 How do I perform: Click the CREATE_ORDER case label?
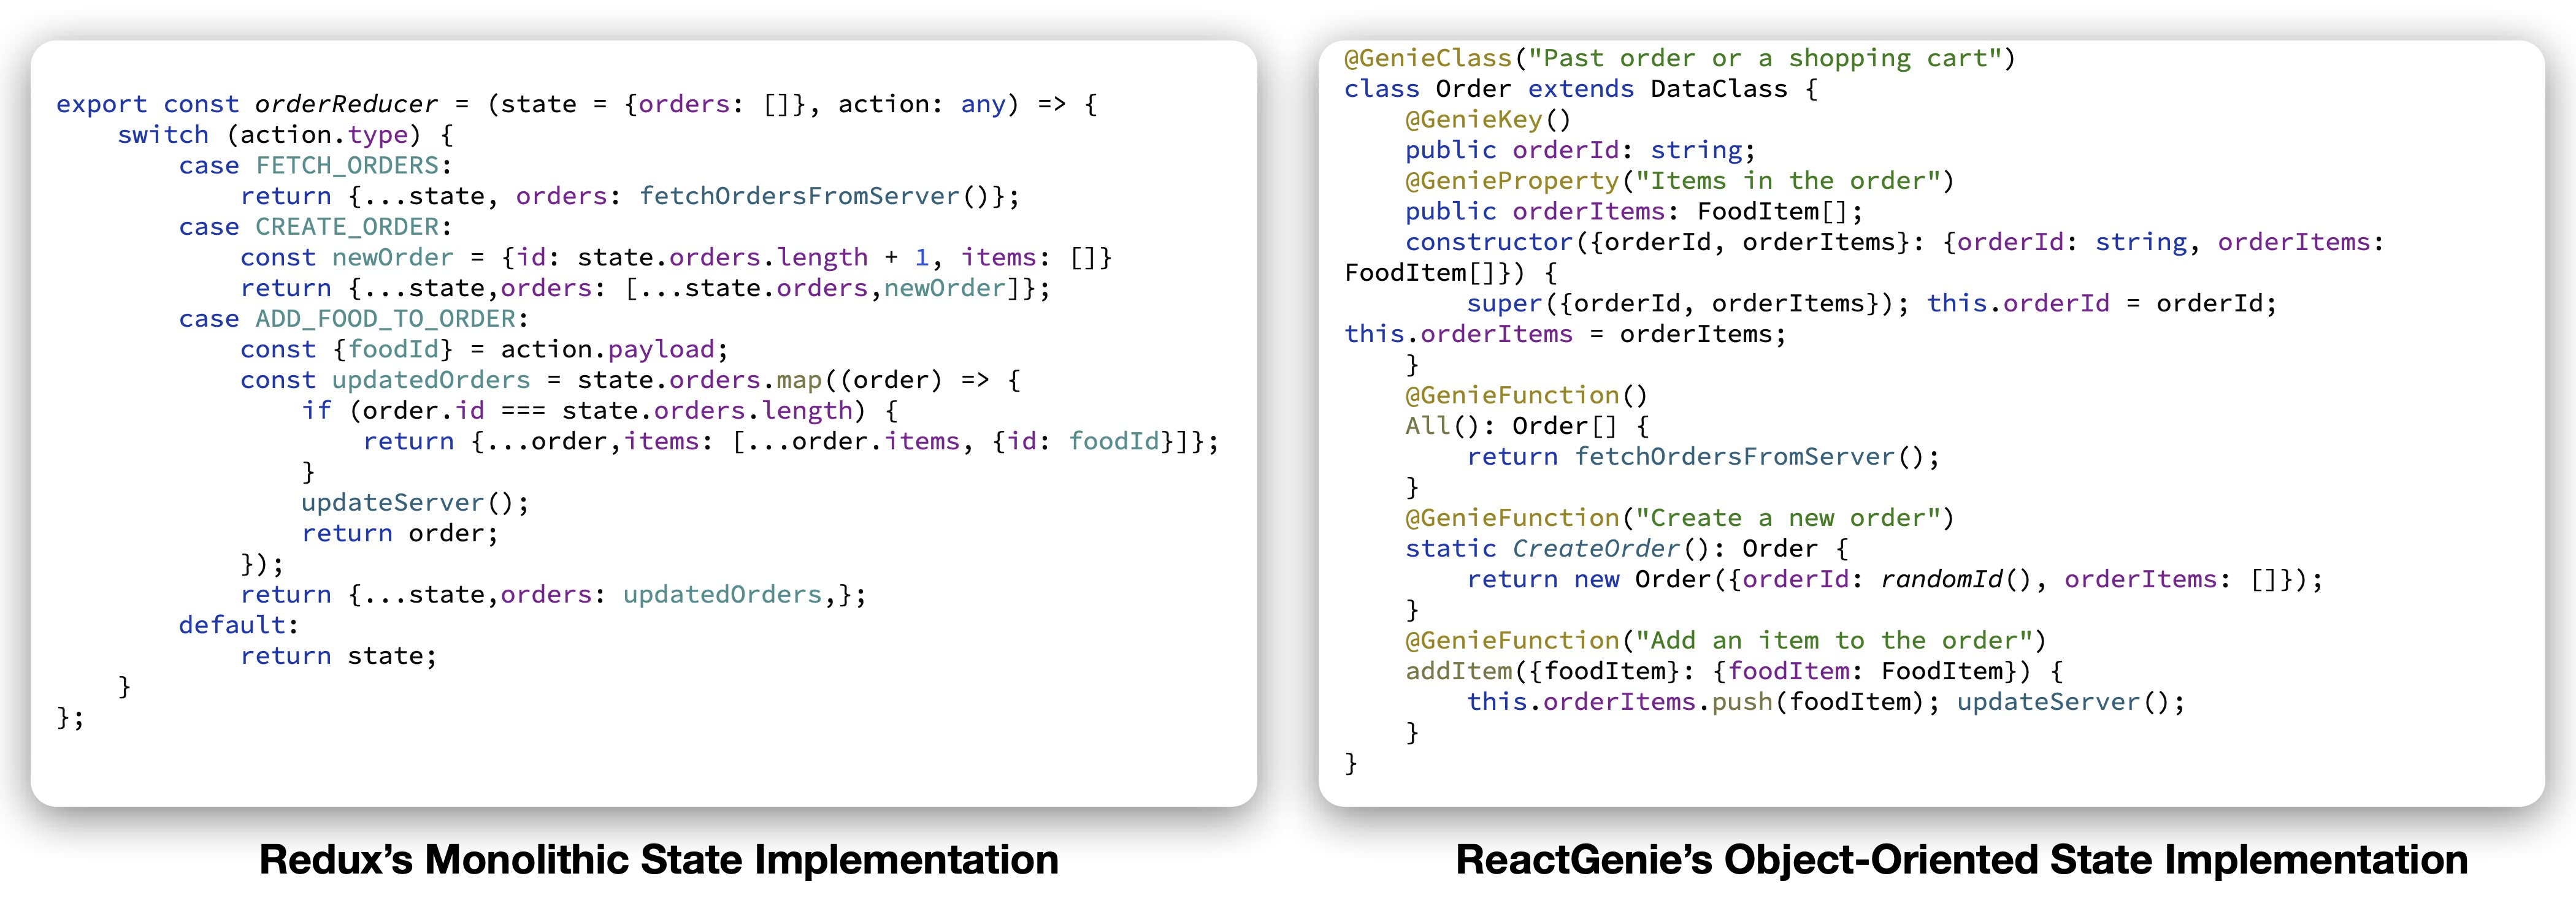pyautogui.click(x=347, y=227)
